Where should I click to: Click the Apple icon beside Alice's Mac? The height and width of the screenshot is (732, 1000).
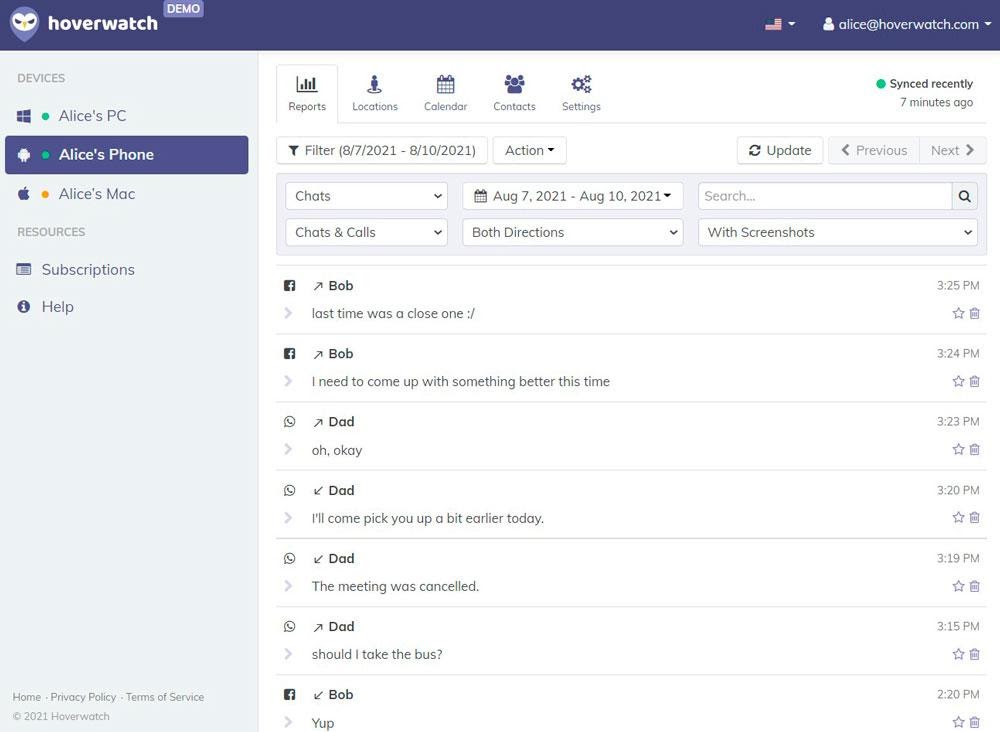click(24, 194)
